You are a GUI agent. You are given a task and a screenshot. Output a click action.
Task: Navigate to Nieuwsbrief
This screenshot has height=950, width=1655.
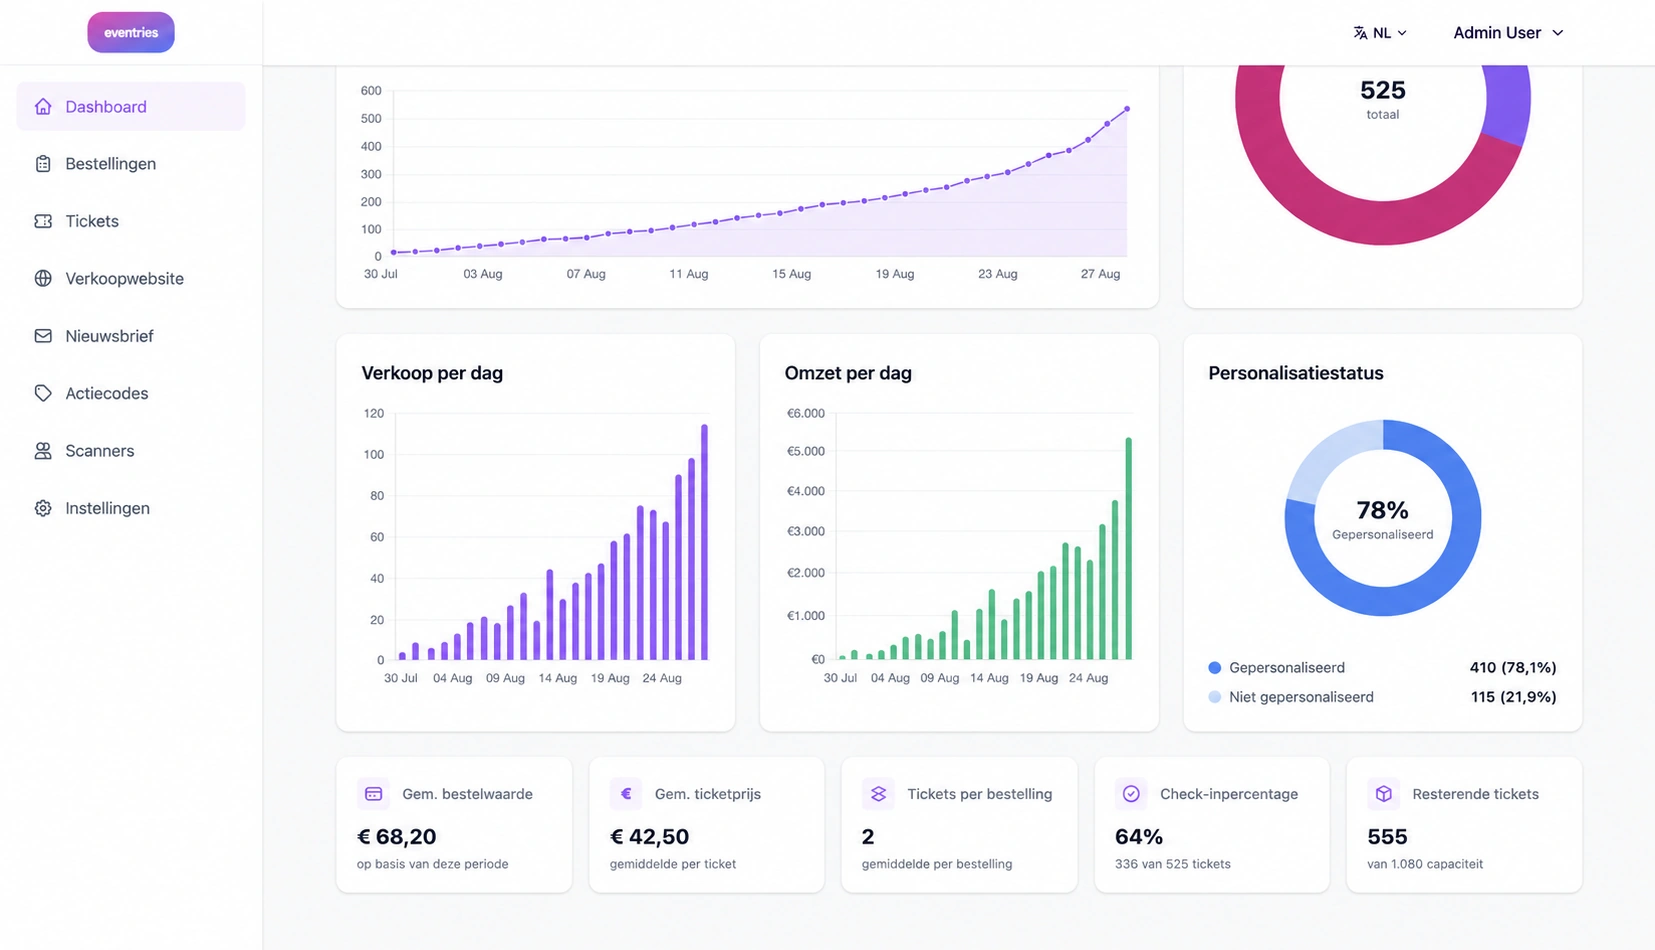coord(131,336)
